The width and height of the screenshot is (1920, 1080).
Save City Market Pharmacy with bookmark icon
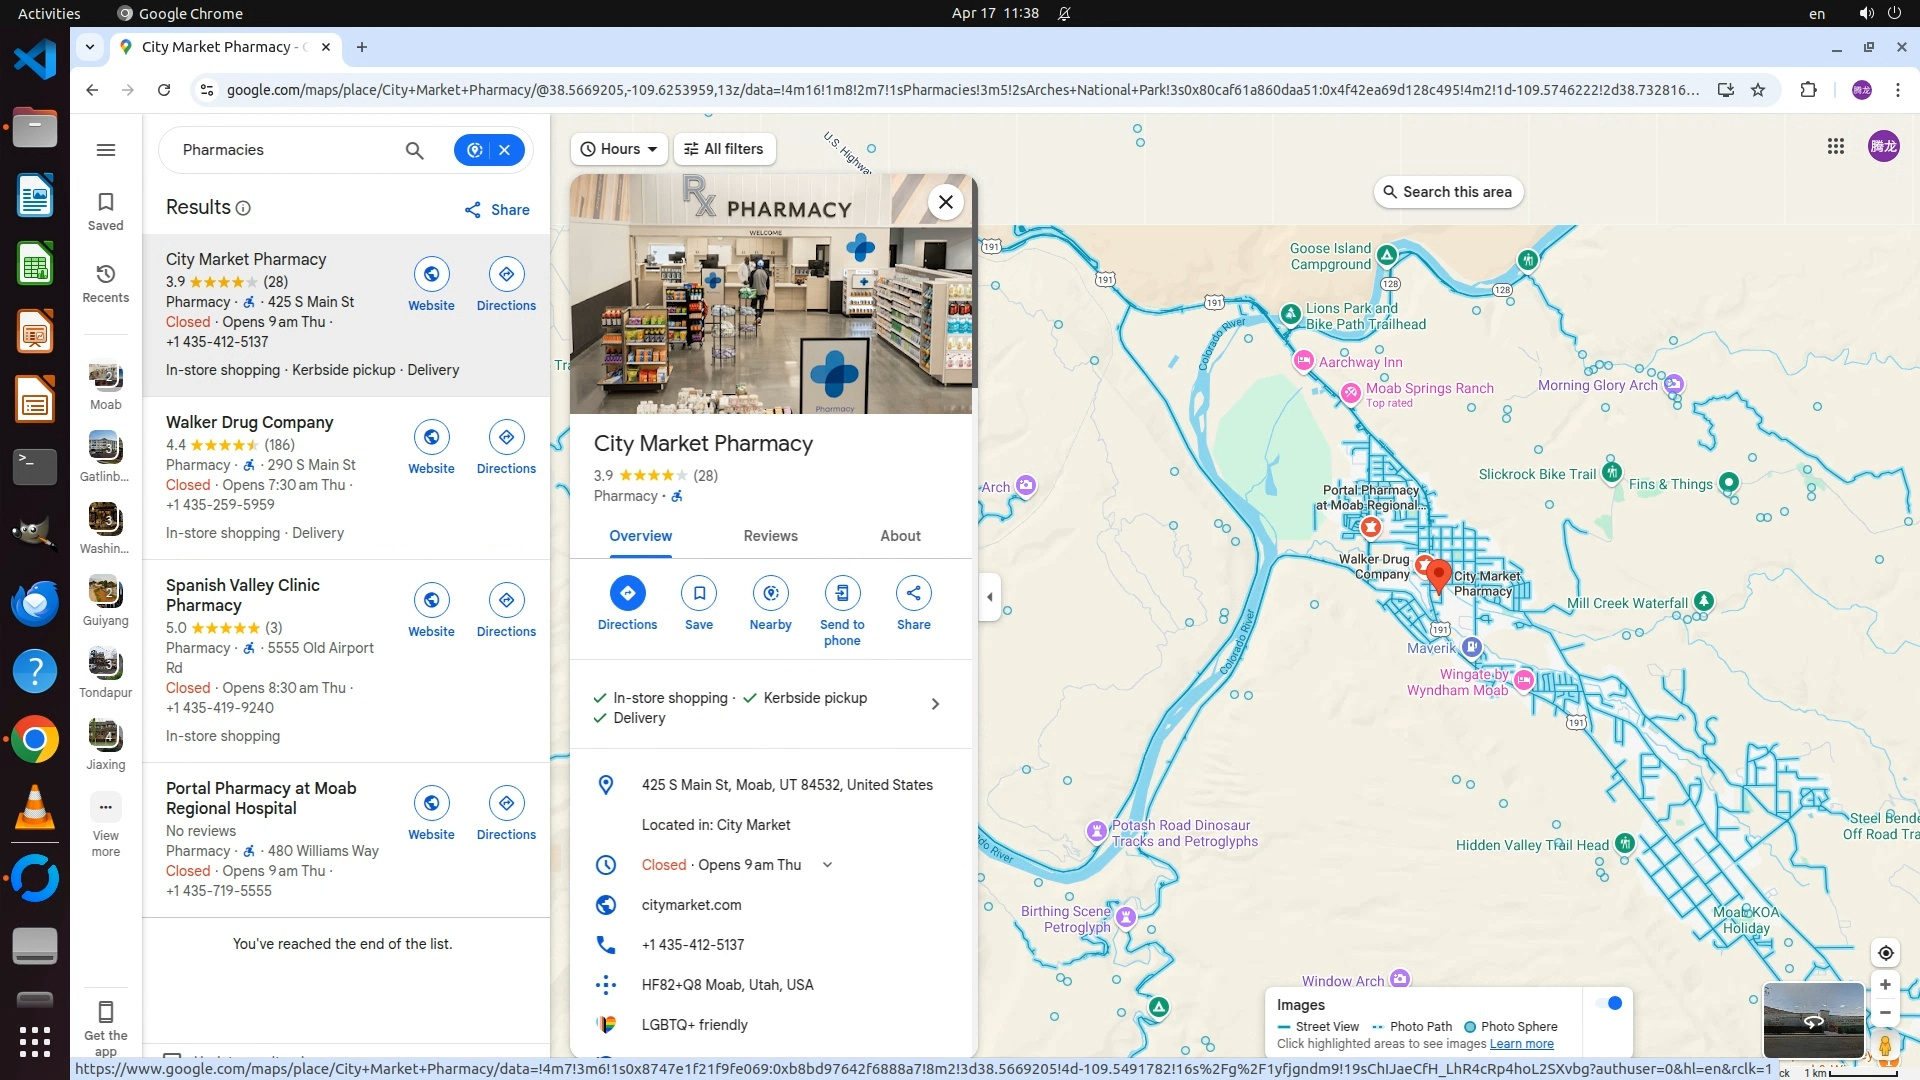point(699,594)
